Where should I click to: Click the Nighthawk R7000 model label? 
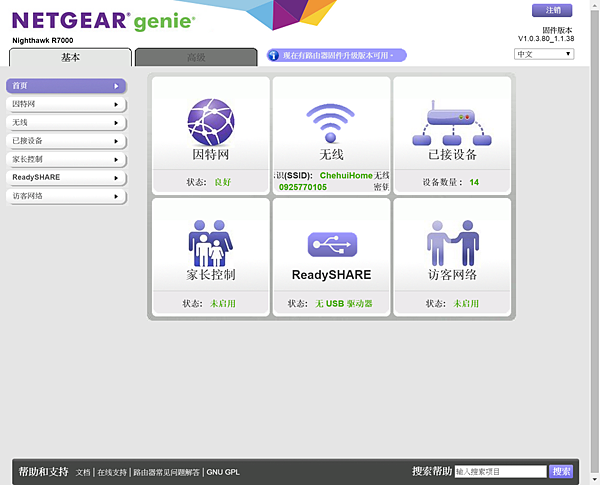coord(43,41)
